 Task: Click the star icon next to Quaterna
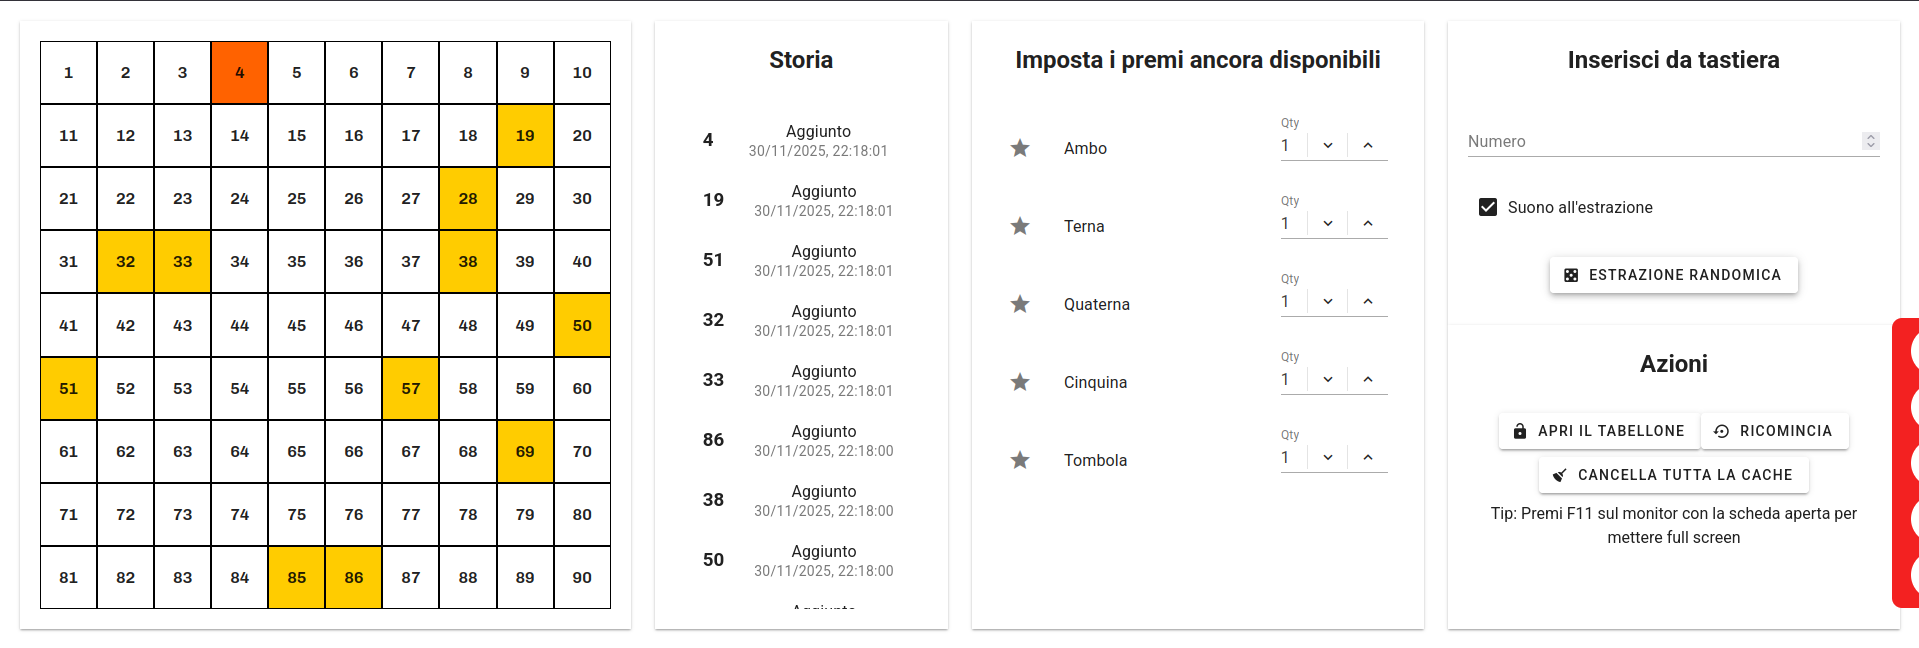pyautogui.click(x=1020, y=304)
